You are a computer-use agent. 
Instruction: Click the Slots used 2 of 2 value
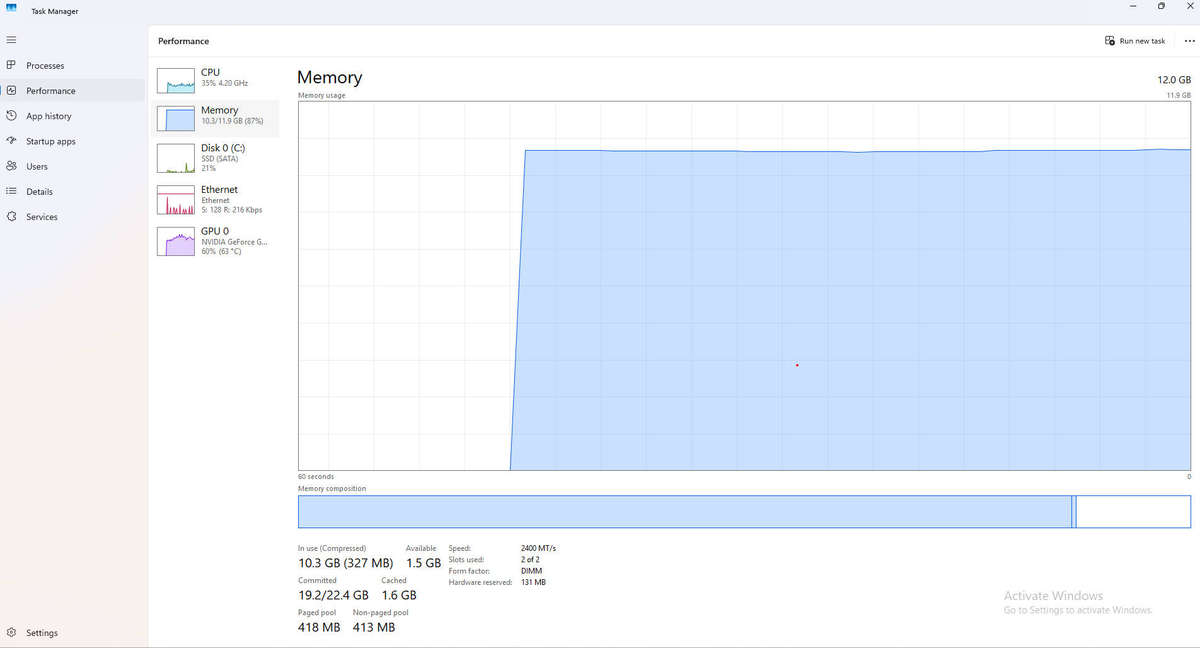coord(530,559)
